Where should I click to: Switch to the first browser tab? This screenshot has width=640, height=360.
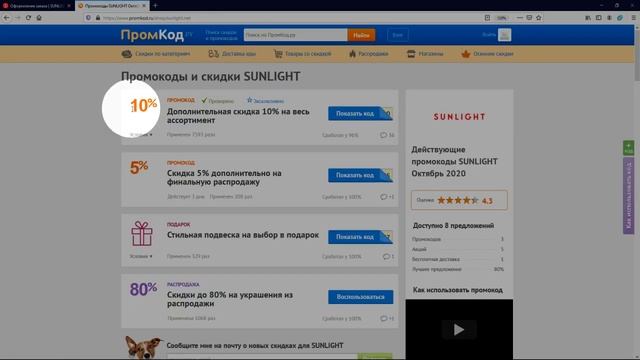36,6
